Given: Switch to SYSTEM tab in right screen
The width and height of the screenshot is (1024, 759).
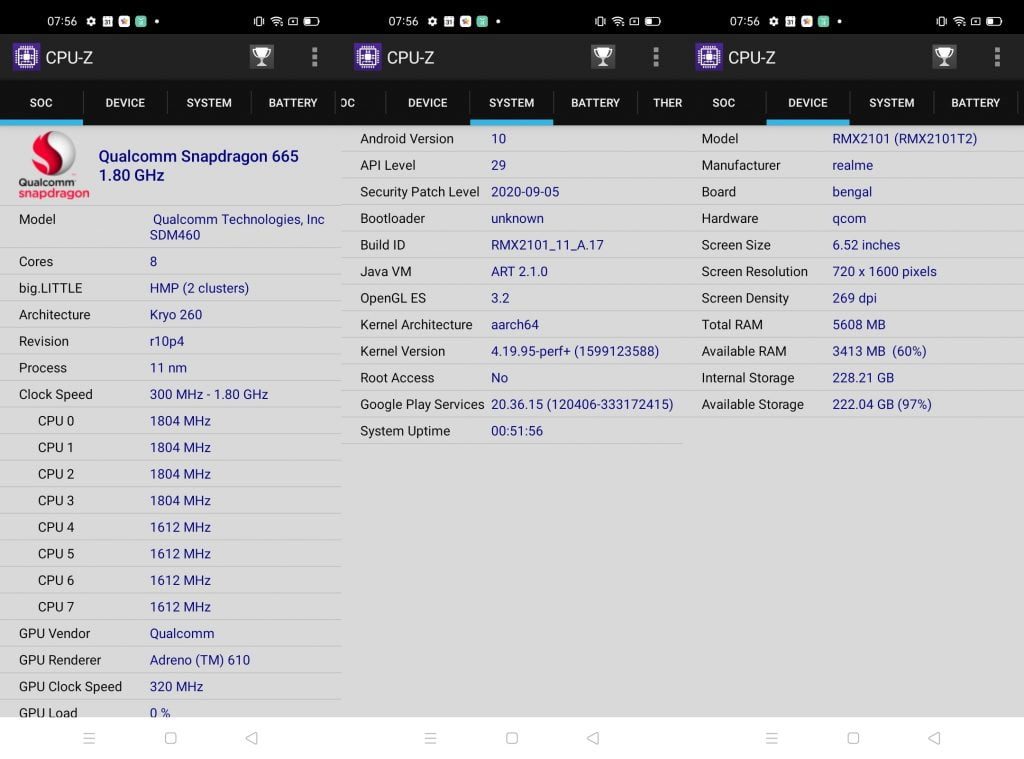Looking at the screenshot, I should [x=892, y=103].
